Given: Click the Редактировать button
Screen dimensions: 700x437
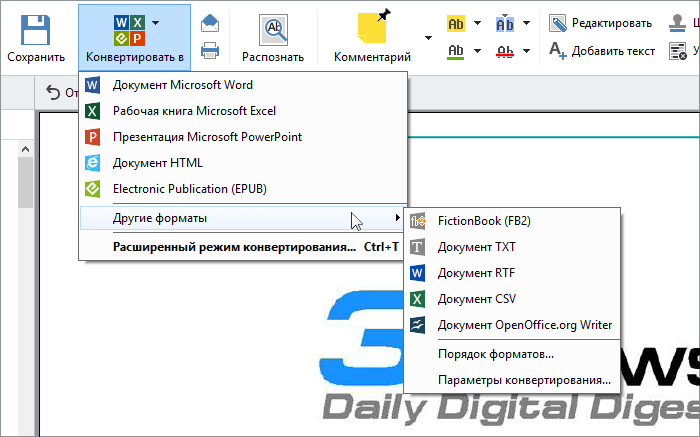Looking at the screenshot, I should [x=600, y=23].
